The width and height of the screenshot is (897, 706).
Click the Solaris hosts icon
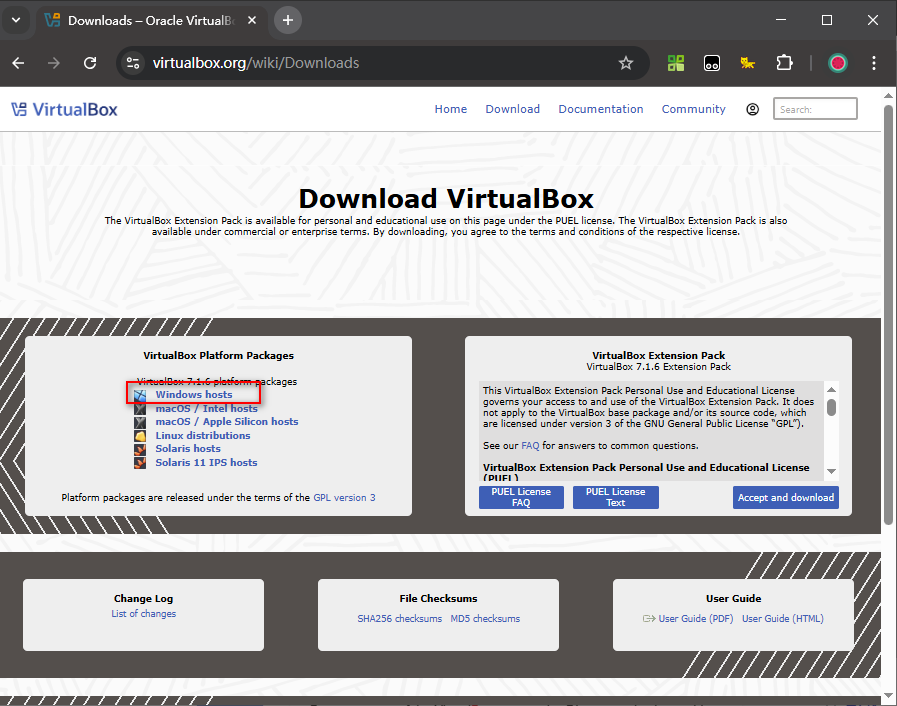click(140, 449)
